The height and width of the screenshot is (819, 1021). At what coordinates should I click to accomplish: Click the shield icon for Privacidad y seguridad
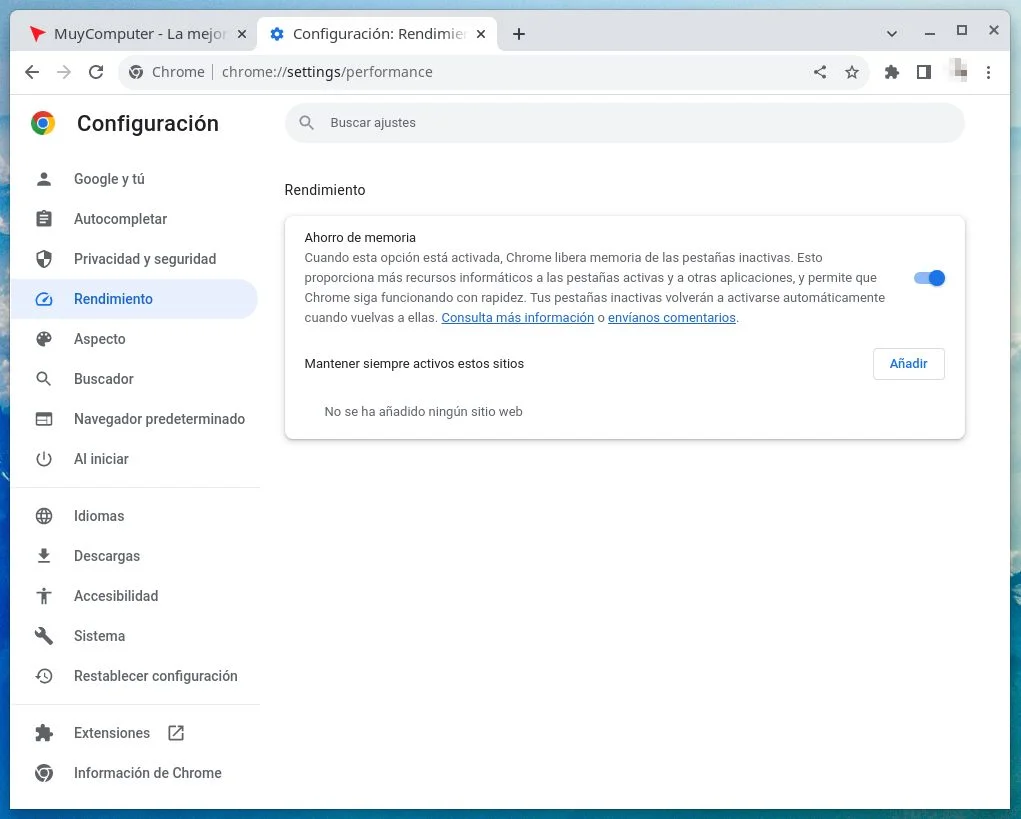[44, 259]
